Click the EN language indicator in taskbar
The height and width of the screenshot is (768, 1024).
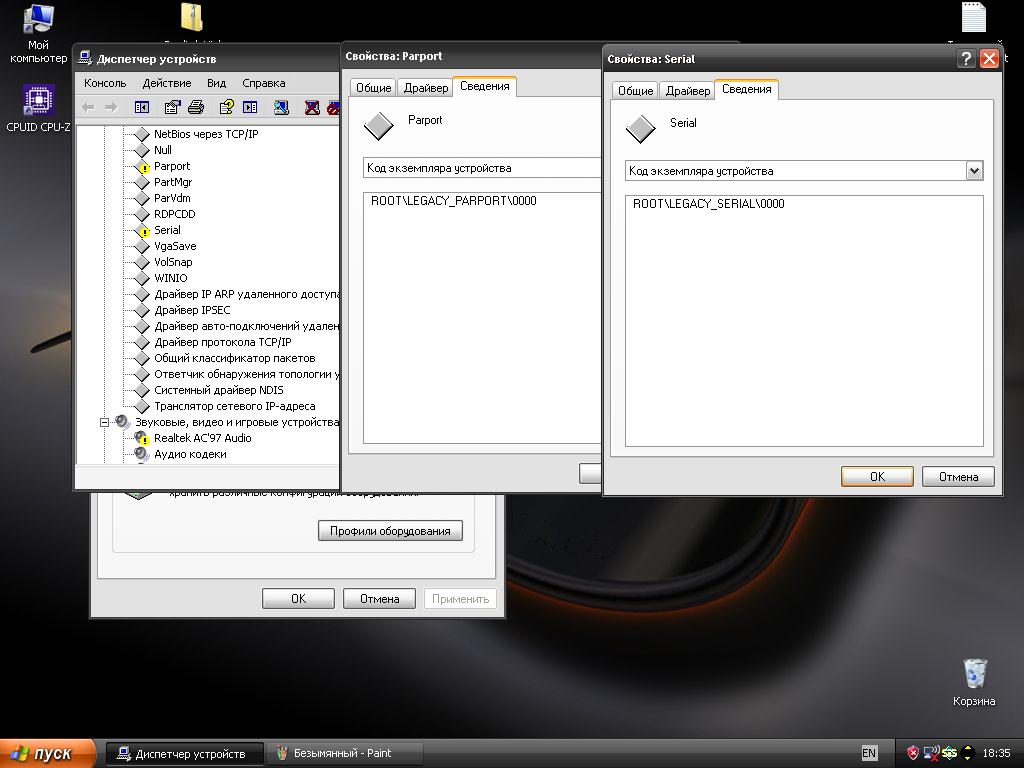(x=869, y=753)
